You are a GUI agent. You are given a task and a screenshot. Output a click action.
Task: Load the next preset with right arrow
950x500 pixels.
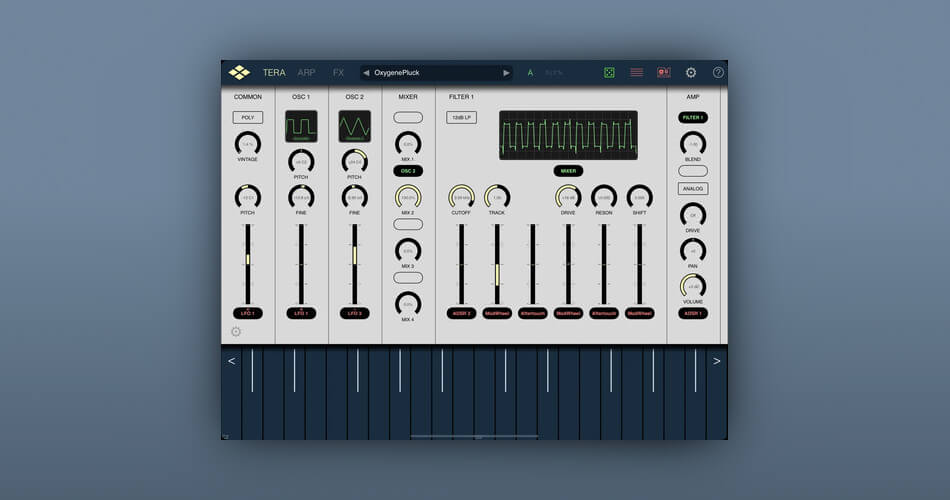[506, 73]
